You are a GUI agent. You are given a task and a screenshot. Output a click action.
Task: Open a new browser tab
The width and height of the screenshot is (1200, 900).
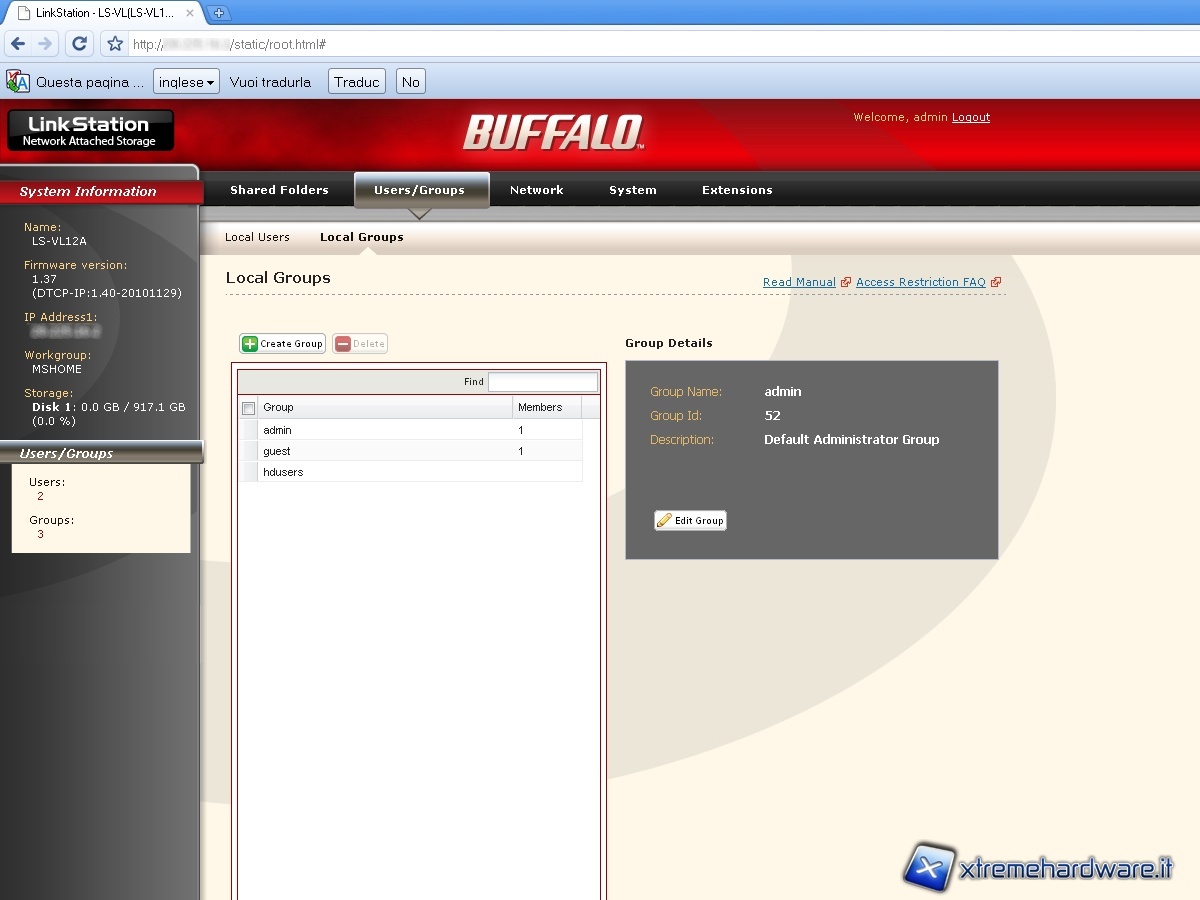coord(219,13)
